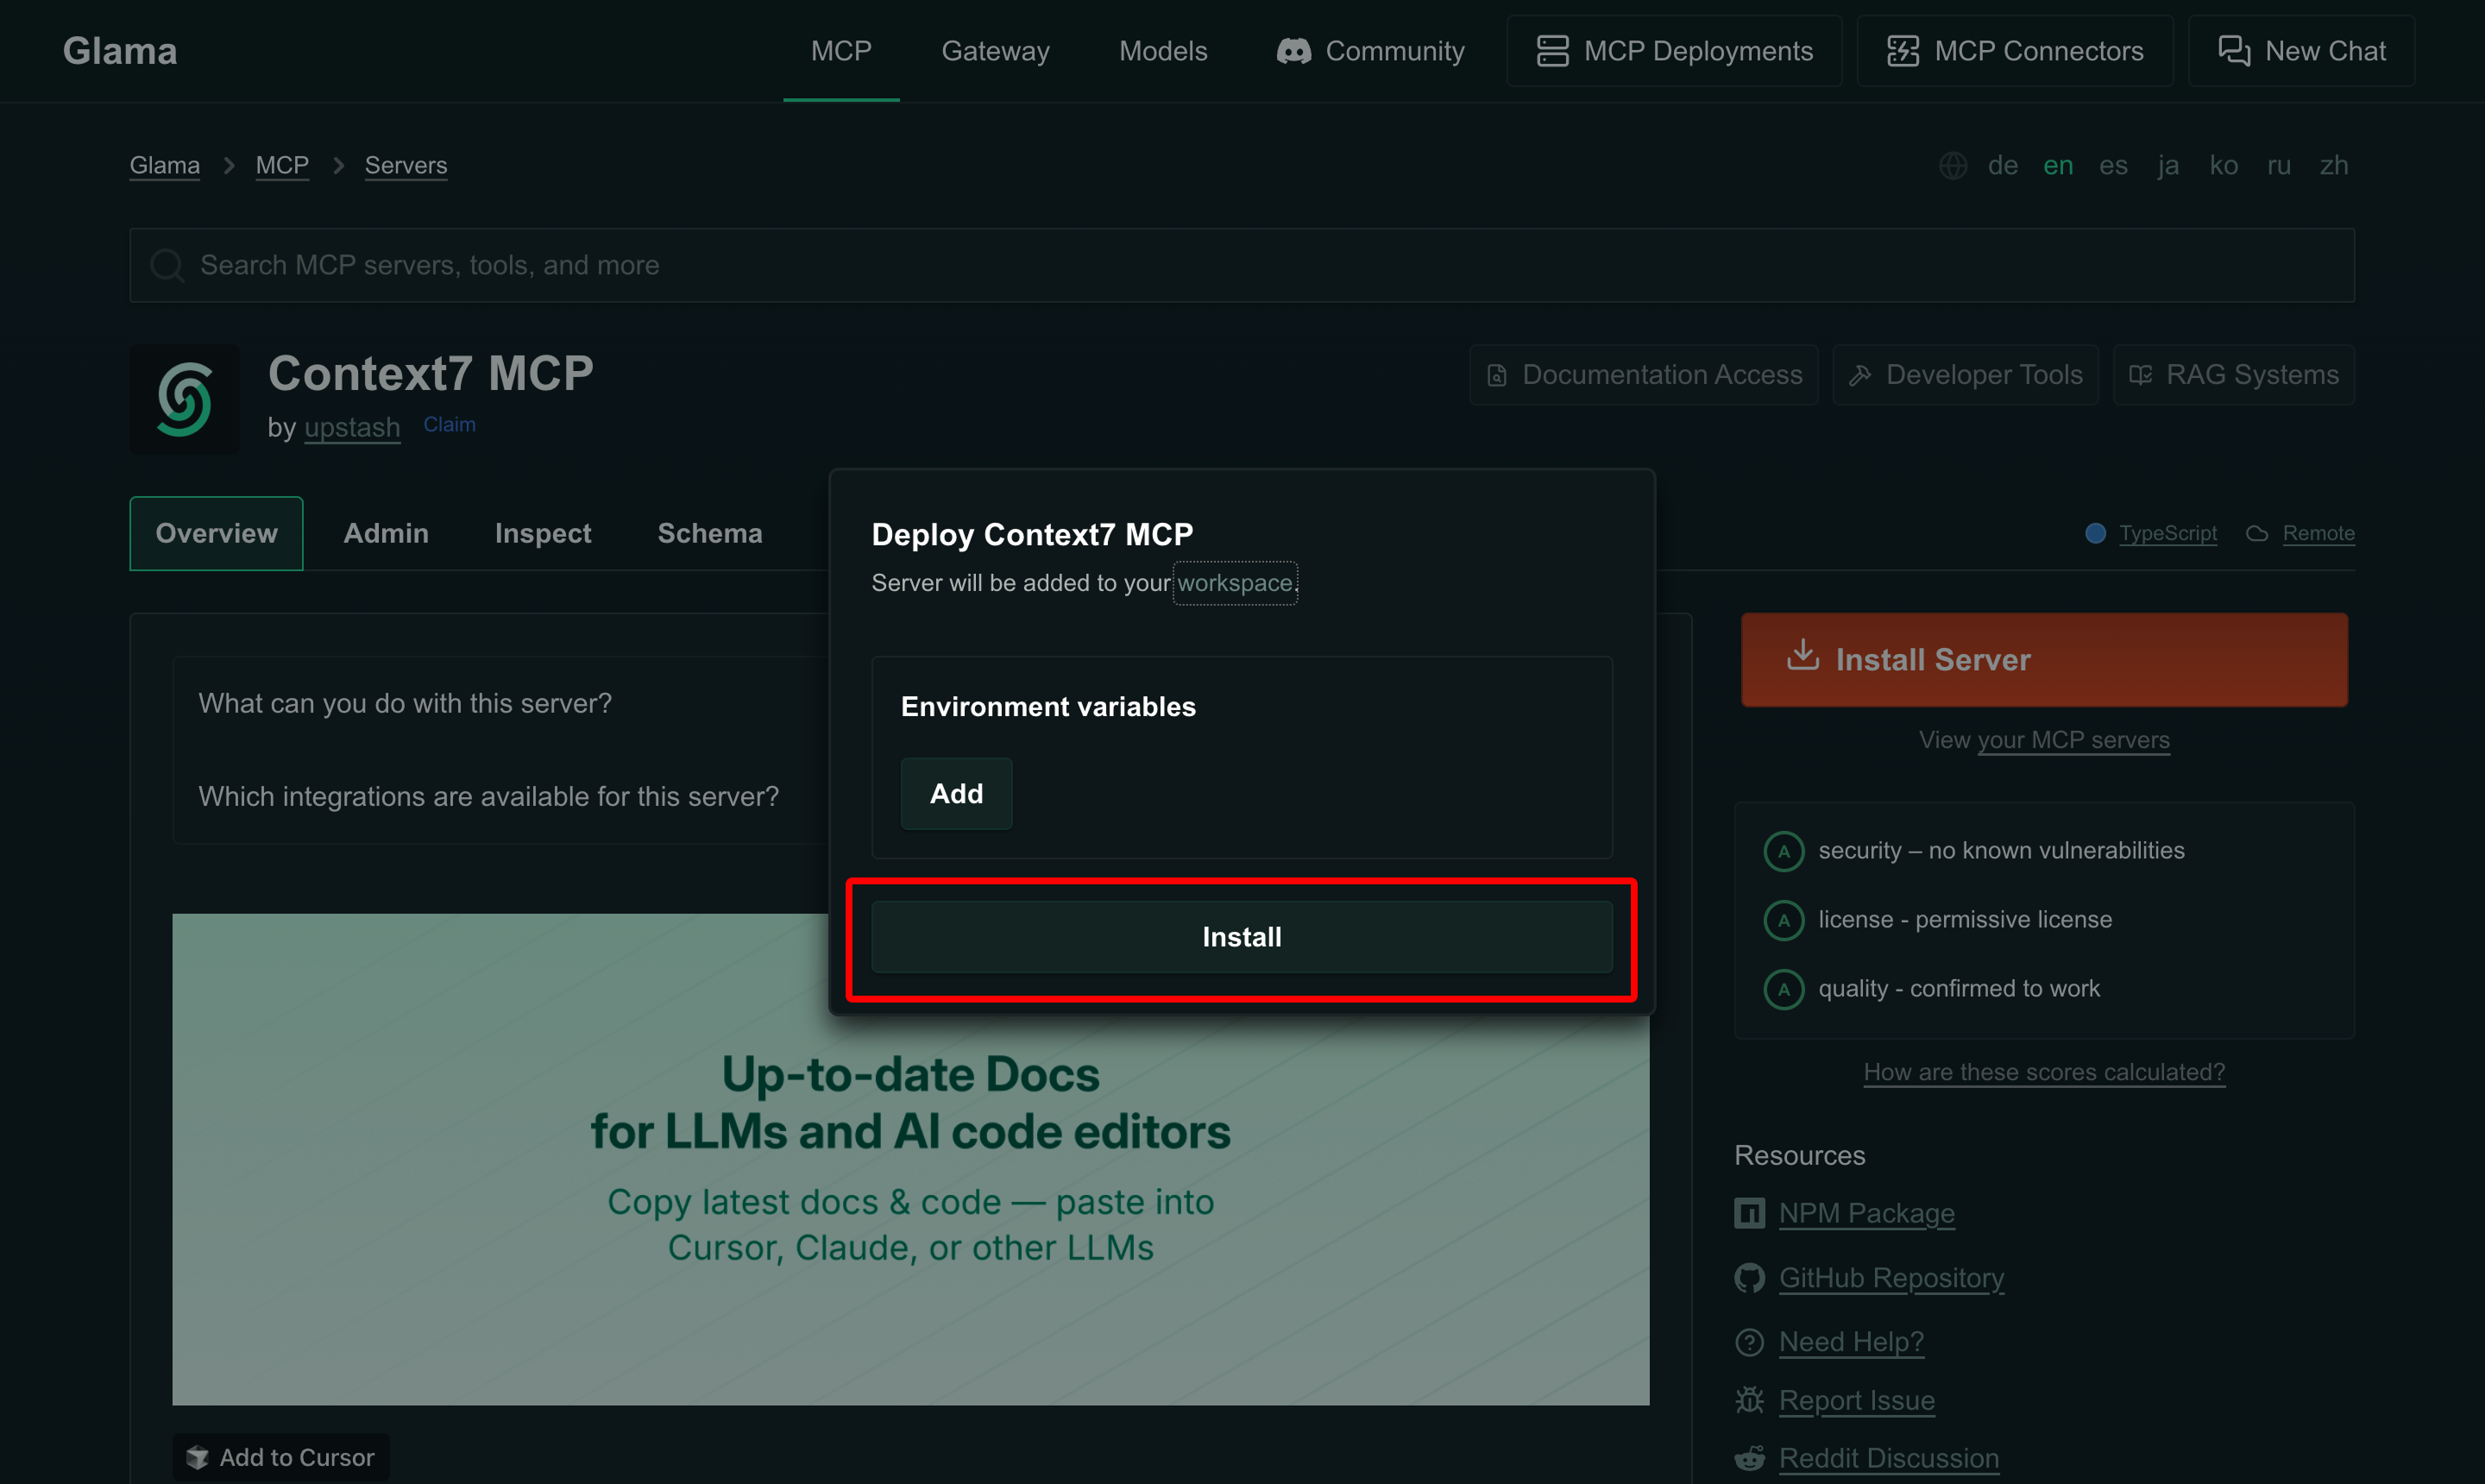
Task: Switch language to German (de)
Action: point(2002,165)
